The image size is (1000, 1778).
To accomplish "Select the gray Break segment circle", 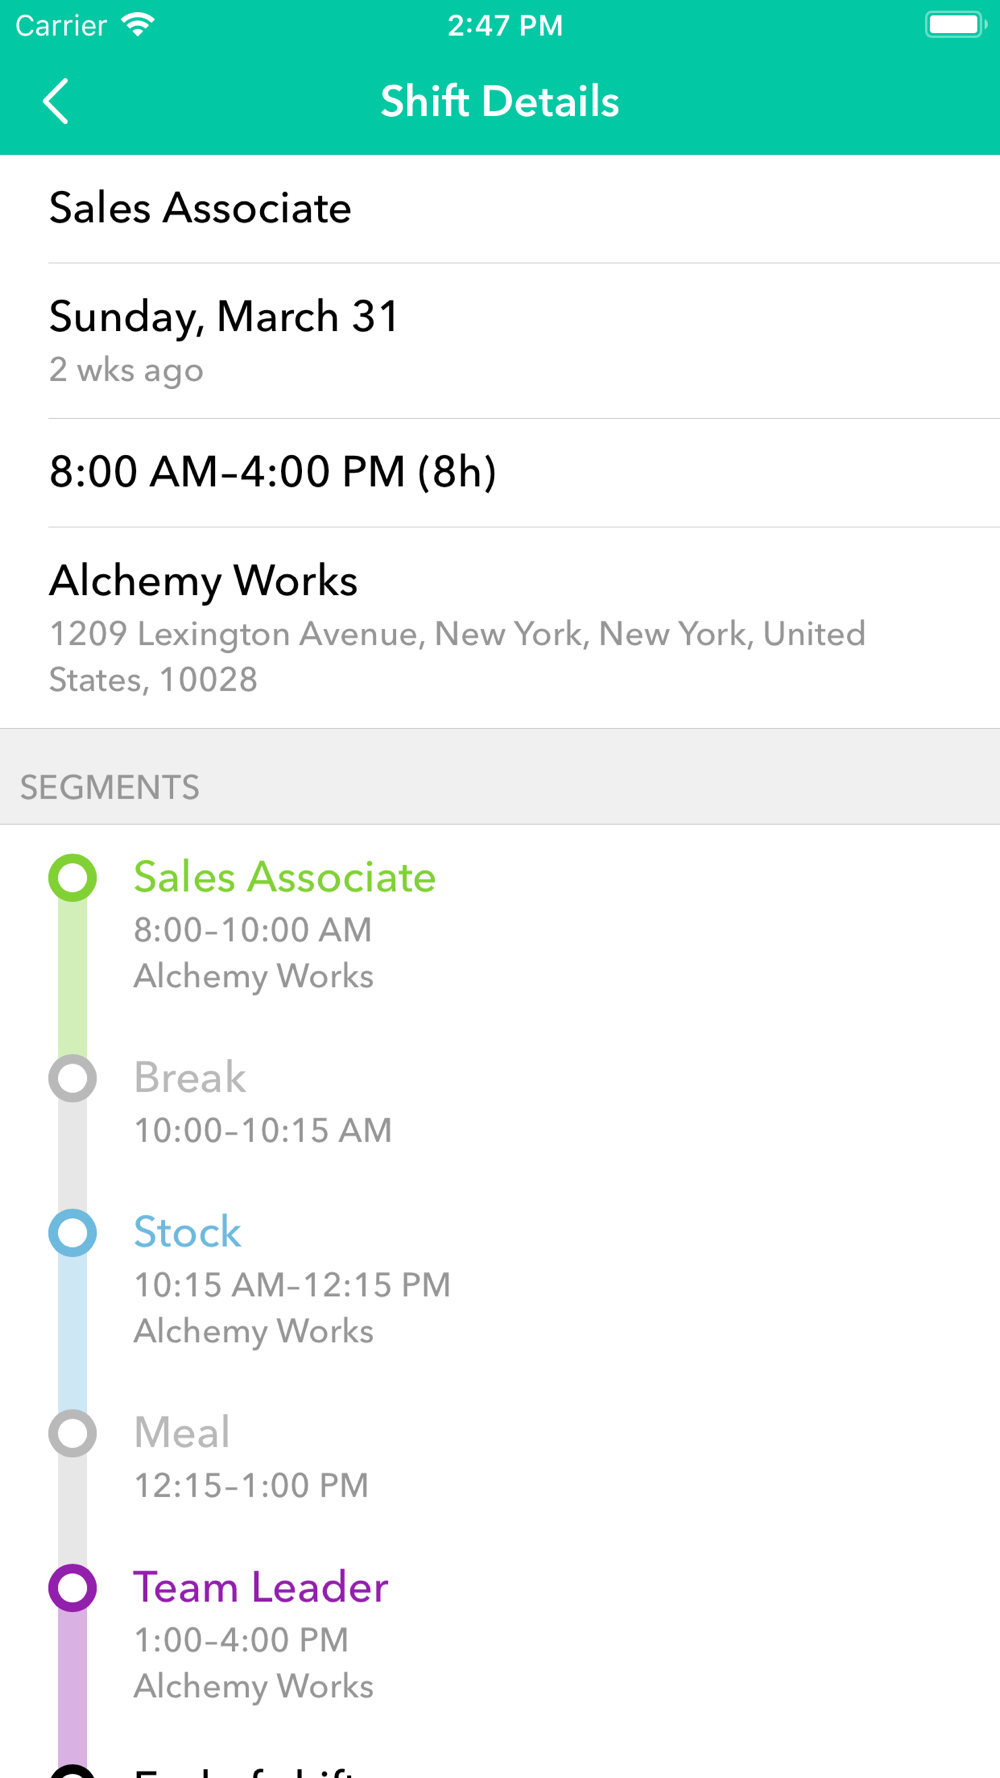I will click(x=73, y=1078).
